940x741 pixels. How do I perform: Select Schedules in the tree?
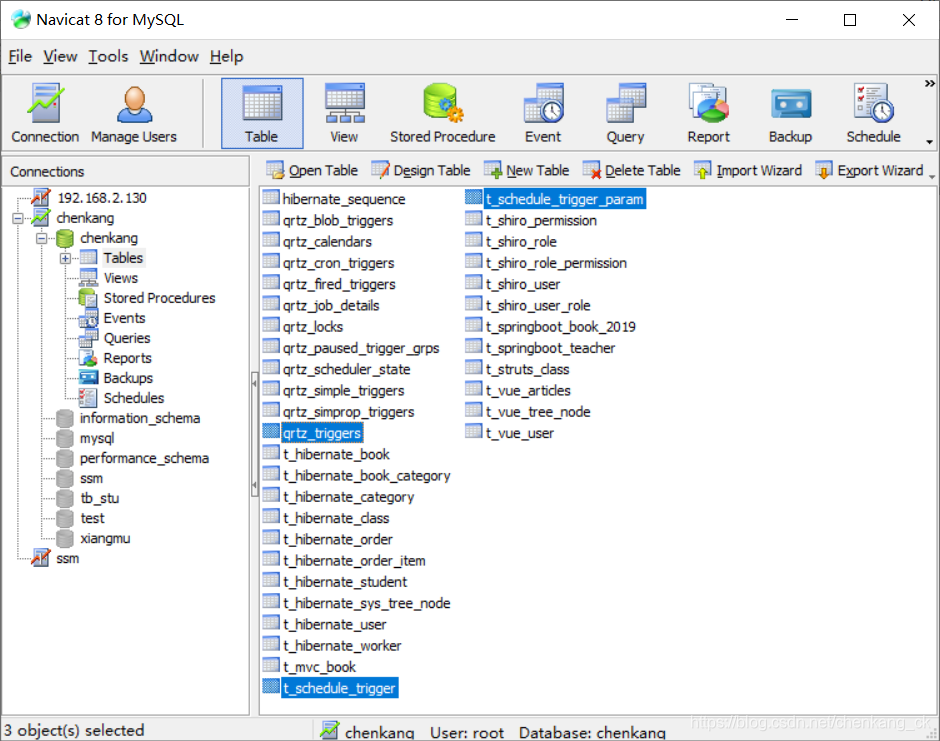[x=133, y=398]
